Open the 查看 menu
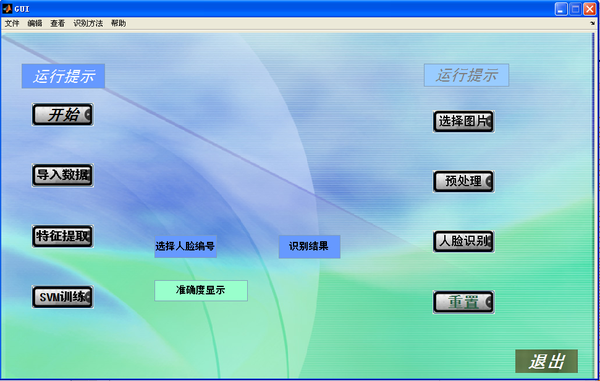600x381 pixels. [57, 23]
